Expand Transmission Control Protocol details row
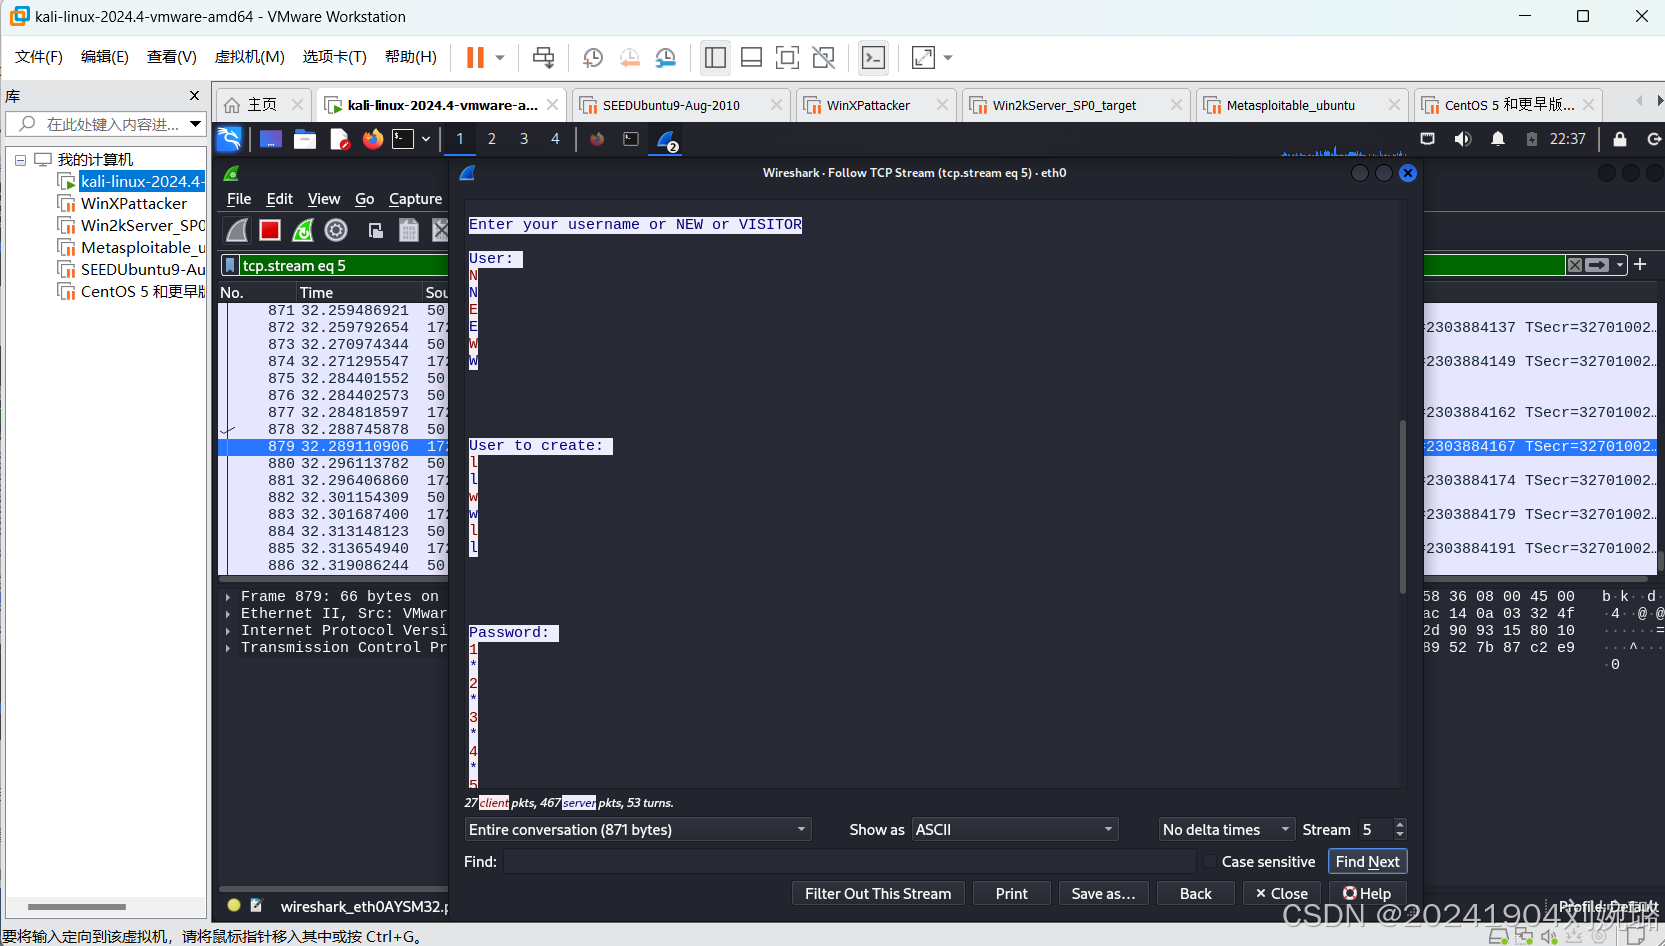This screenshot has height=946, width=1665. pos(228,648)
